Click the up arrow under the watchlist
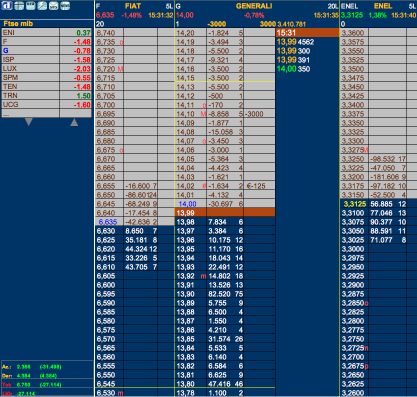 [x=74, y=122]
